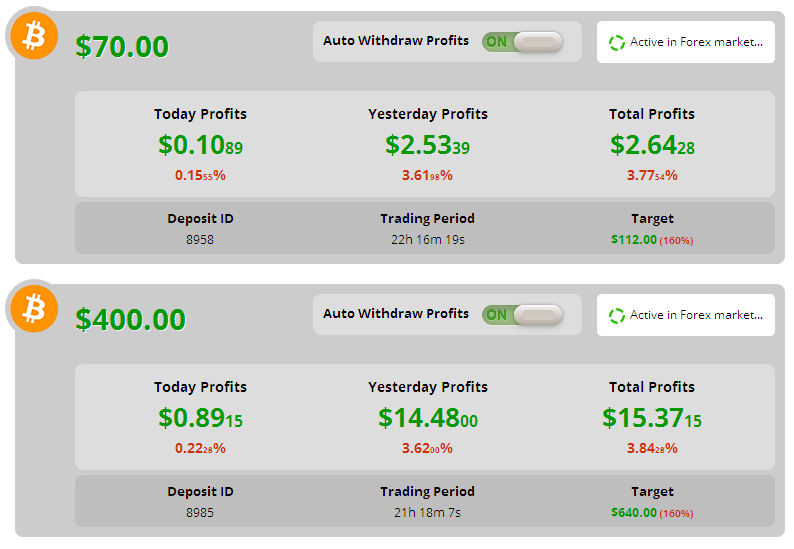Click the Bitcoin icon on the $400.00 deposit
This screenshot has height=549, width=794.
click(x=34, y=309)
